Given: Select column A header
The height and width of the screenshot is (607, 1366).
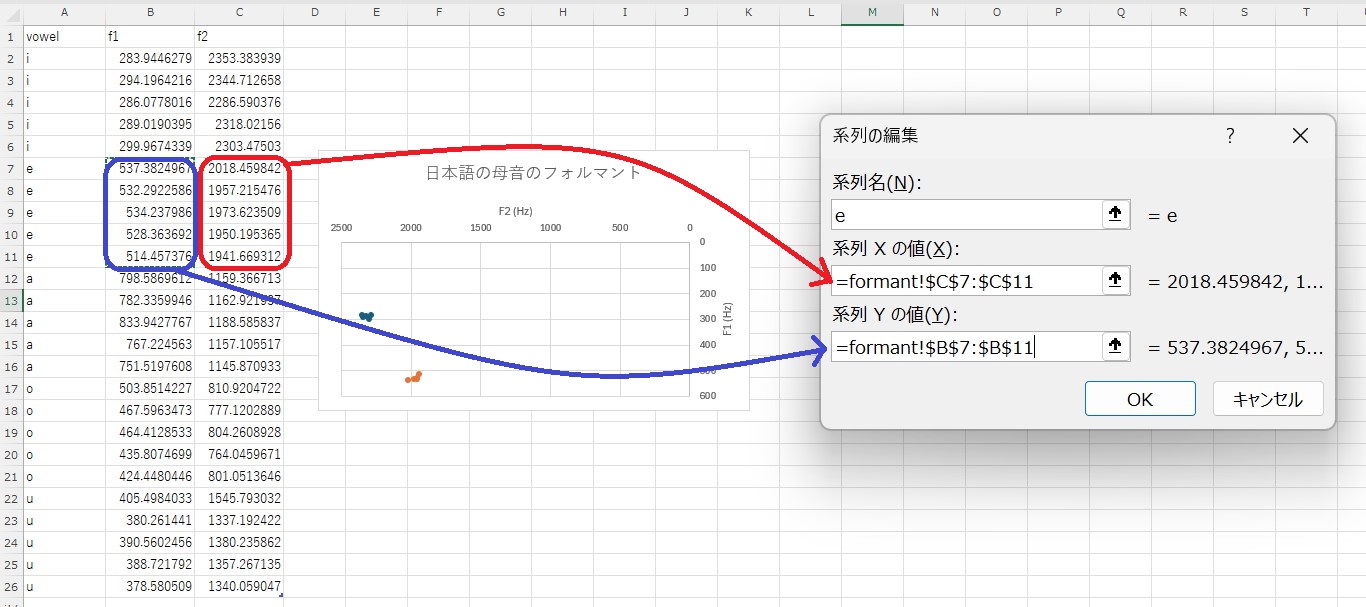Looking at the screenshot, I should click(x=64, y=12).
